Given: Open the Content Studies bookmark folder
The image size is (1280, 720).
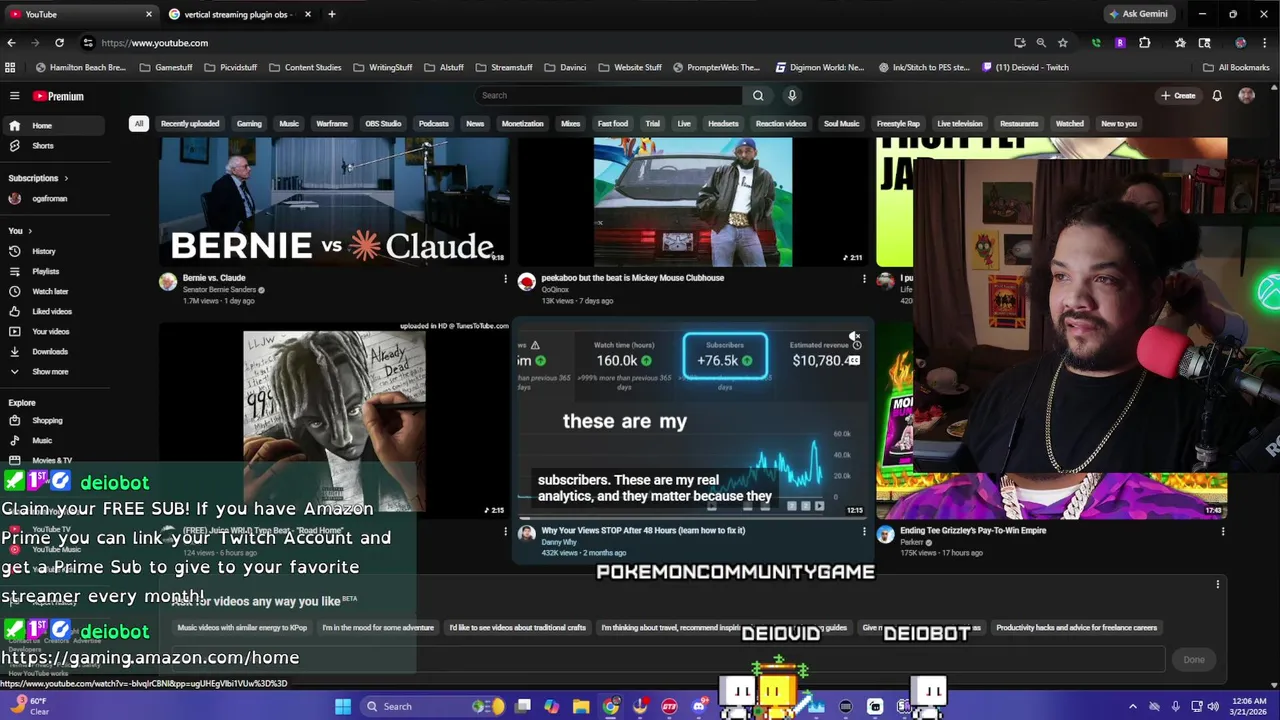Looking at the screenshot, I should tap(305, 68).
